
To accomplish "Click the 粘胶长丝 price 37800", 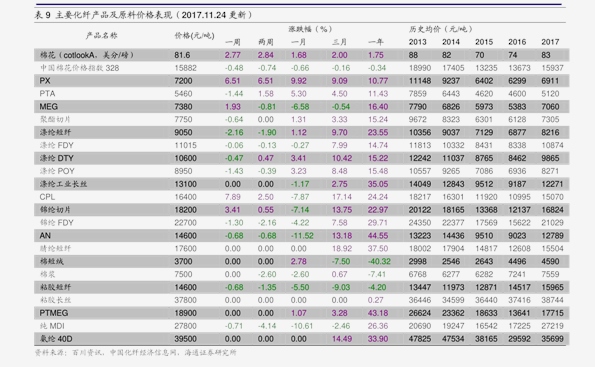I will [x=186, y=300].
